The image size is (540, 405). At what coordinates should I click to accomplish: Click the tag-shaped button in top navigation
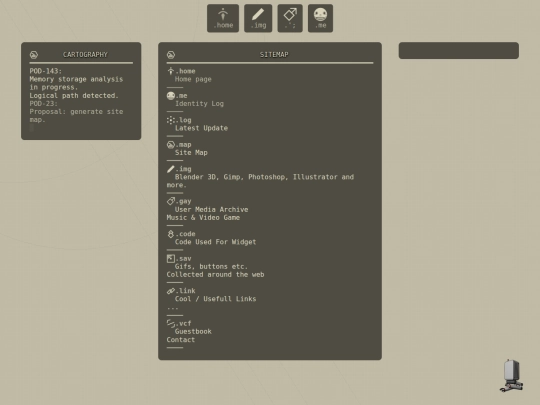pos(290,18)
